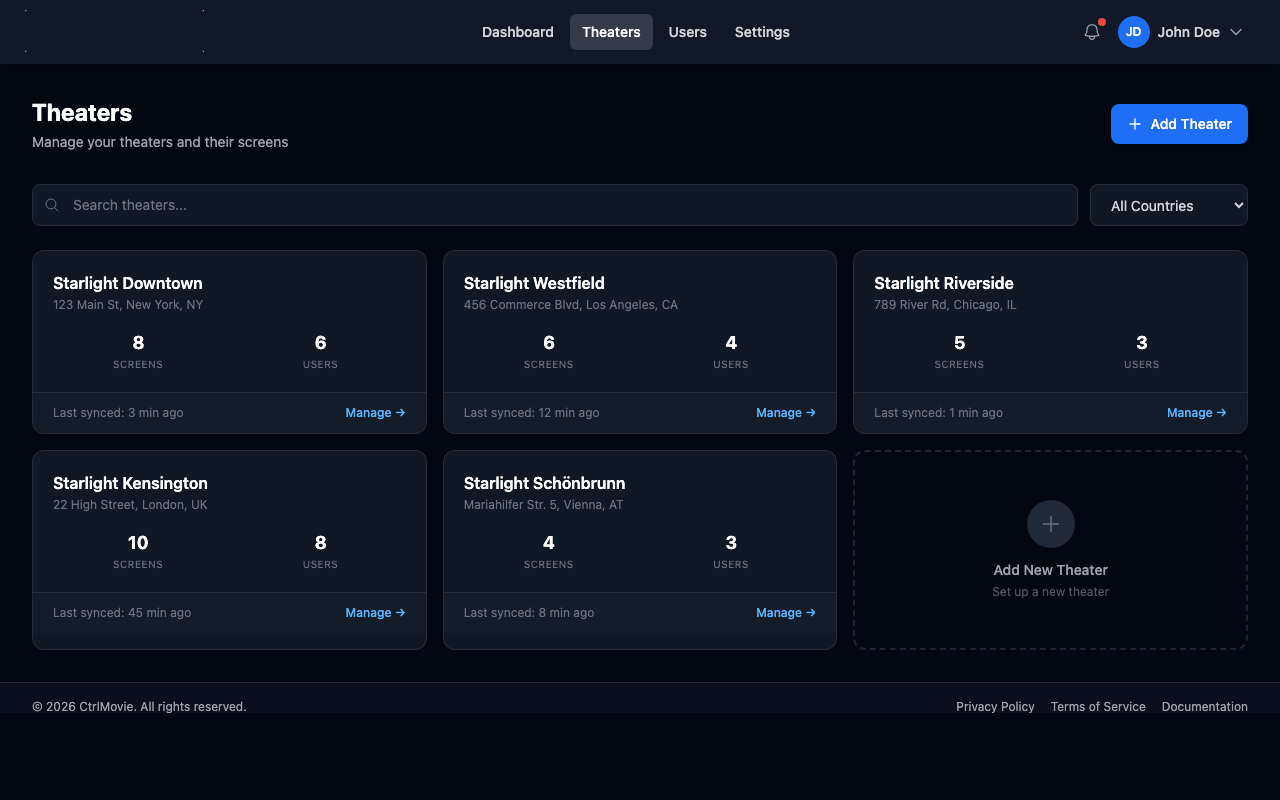1280x800 pixels.
Task: Focus the Search theaters input field
Action: 560,205
